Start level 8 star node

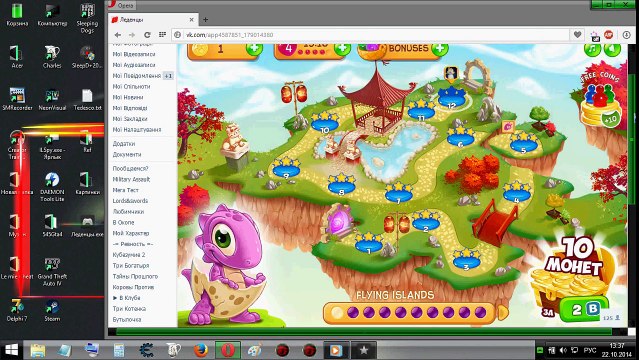342,184
